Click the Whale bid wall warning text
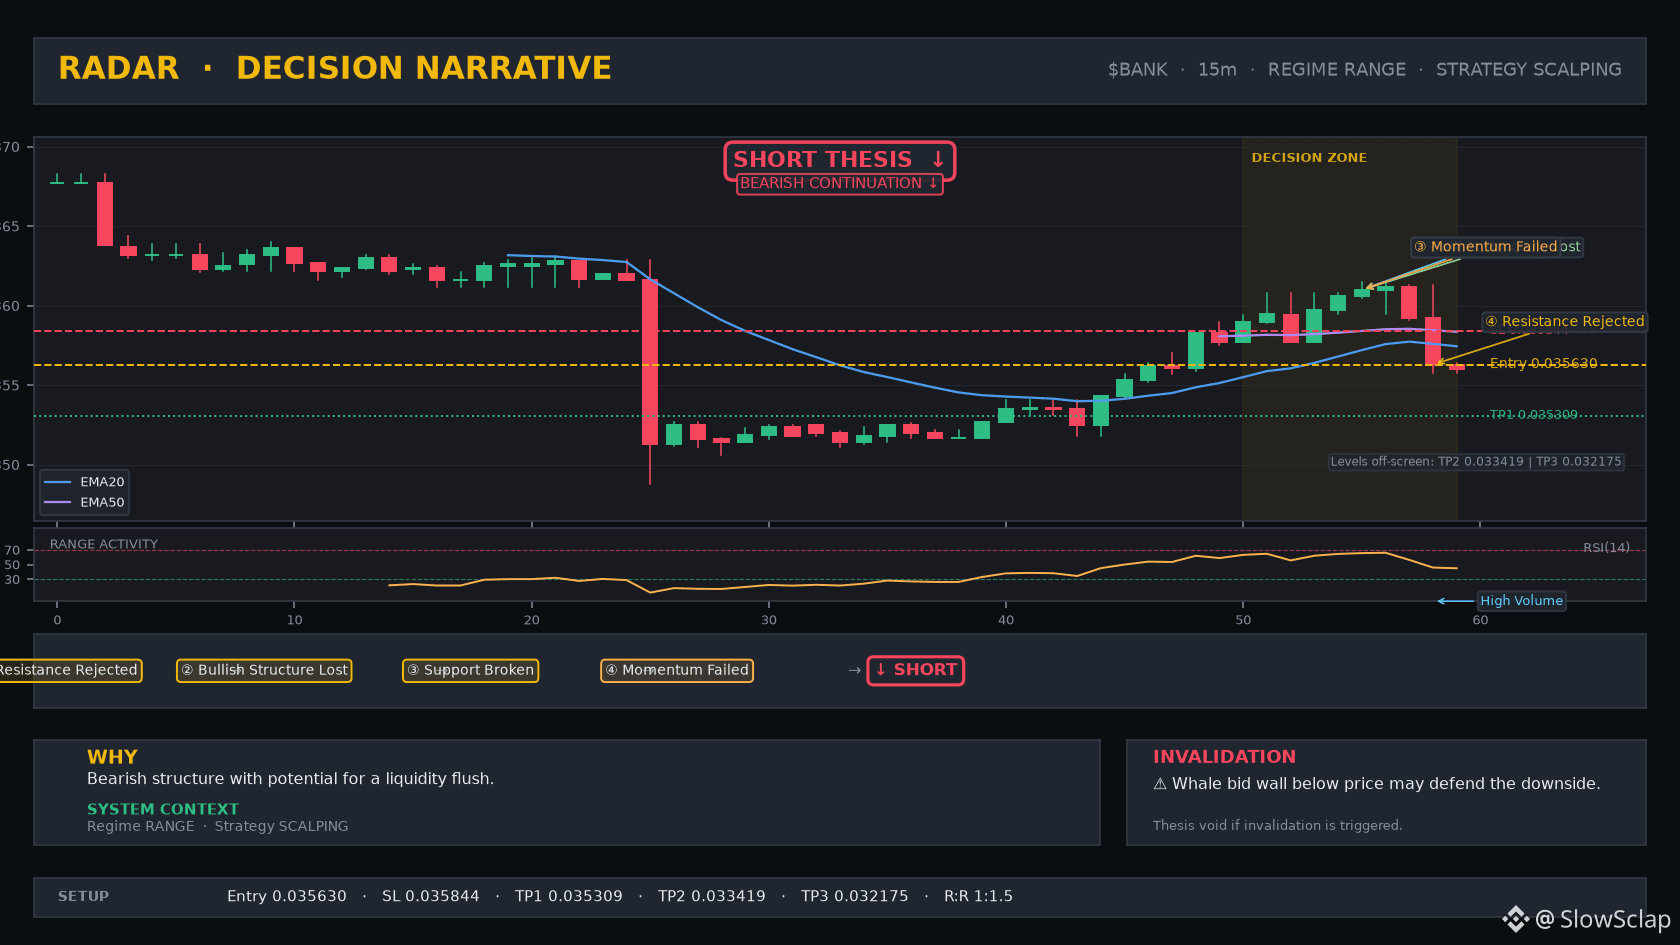Image resolution: width=1680 pixels, height=945 pixels. tap(1377, 784)
